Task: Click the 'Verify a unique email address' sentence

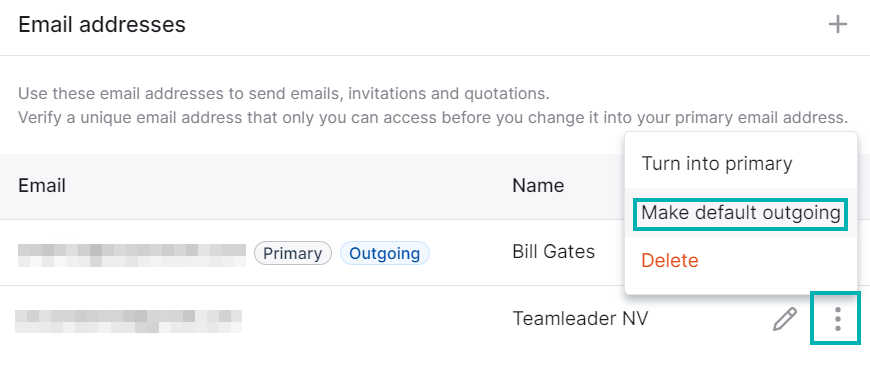Action: point(433,118)
